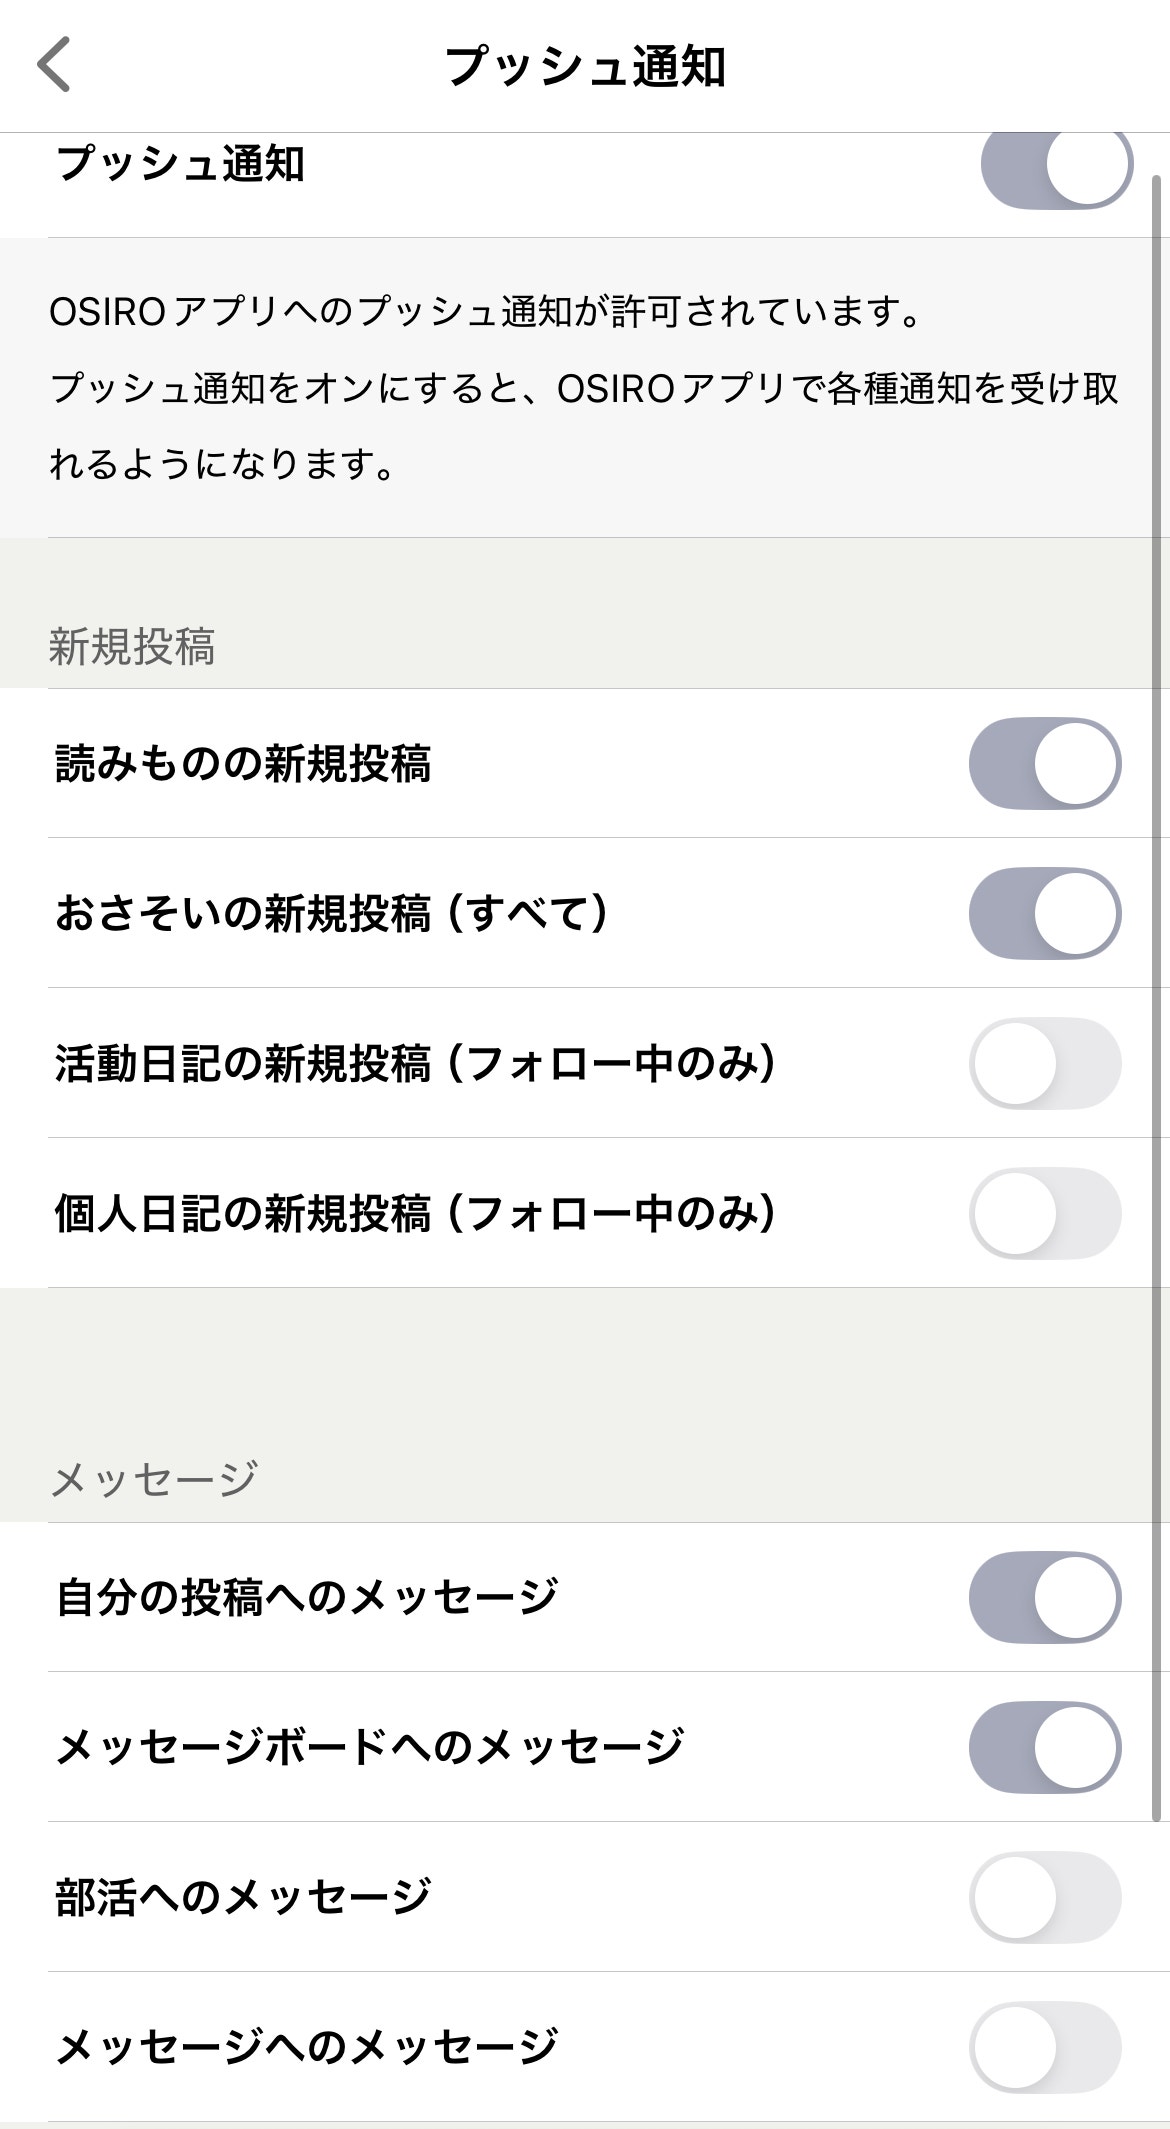Tap the プッシュ通知 page title

click(x=585, y=67)
